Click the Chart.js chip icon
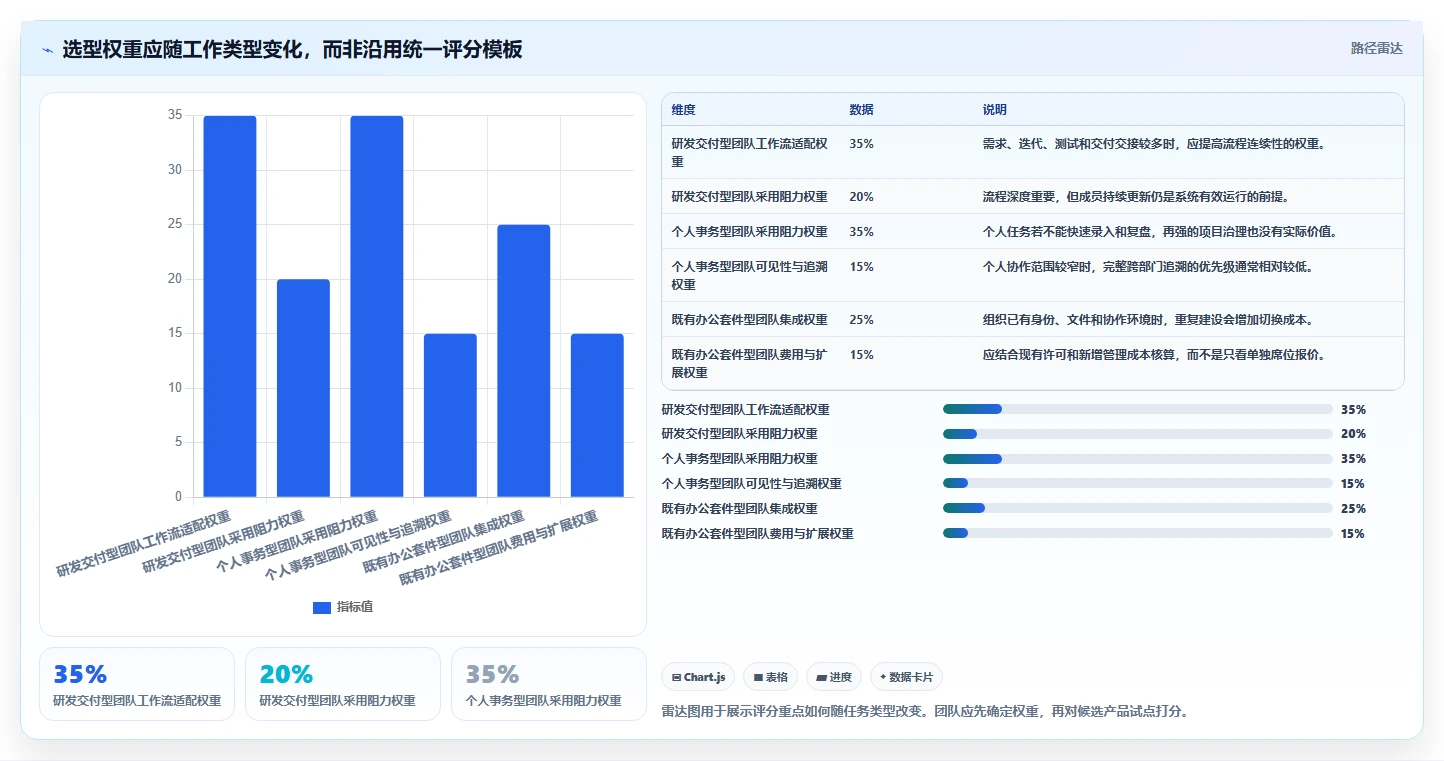 677,678
